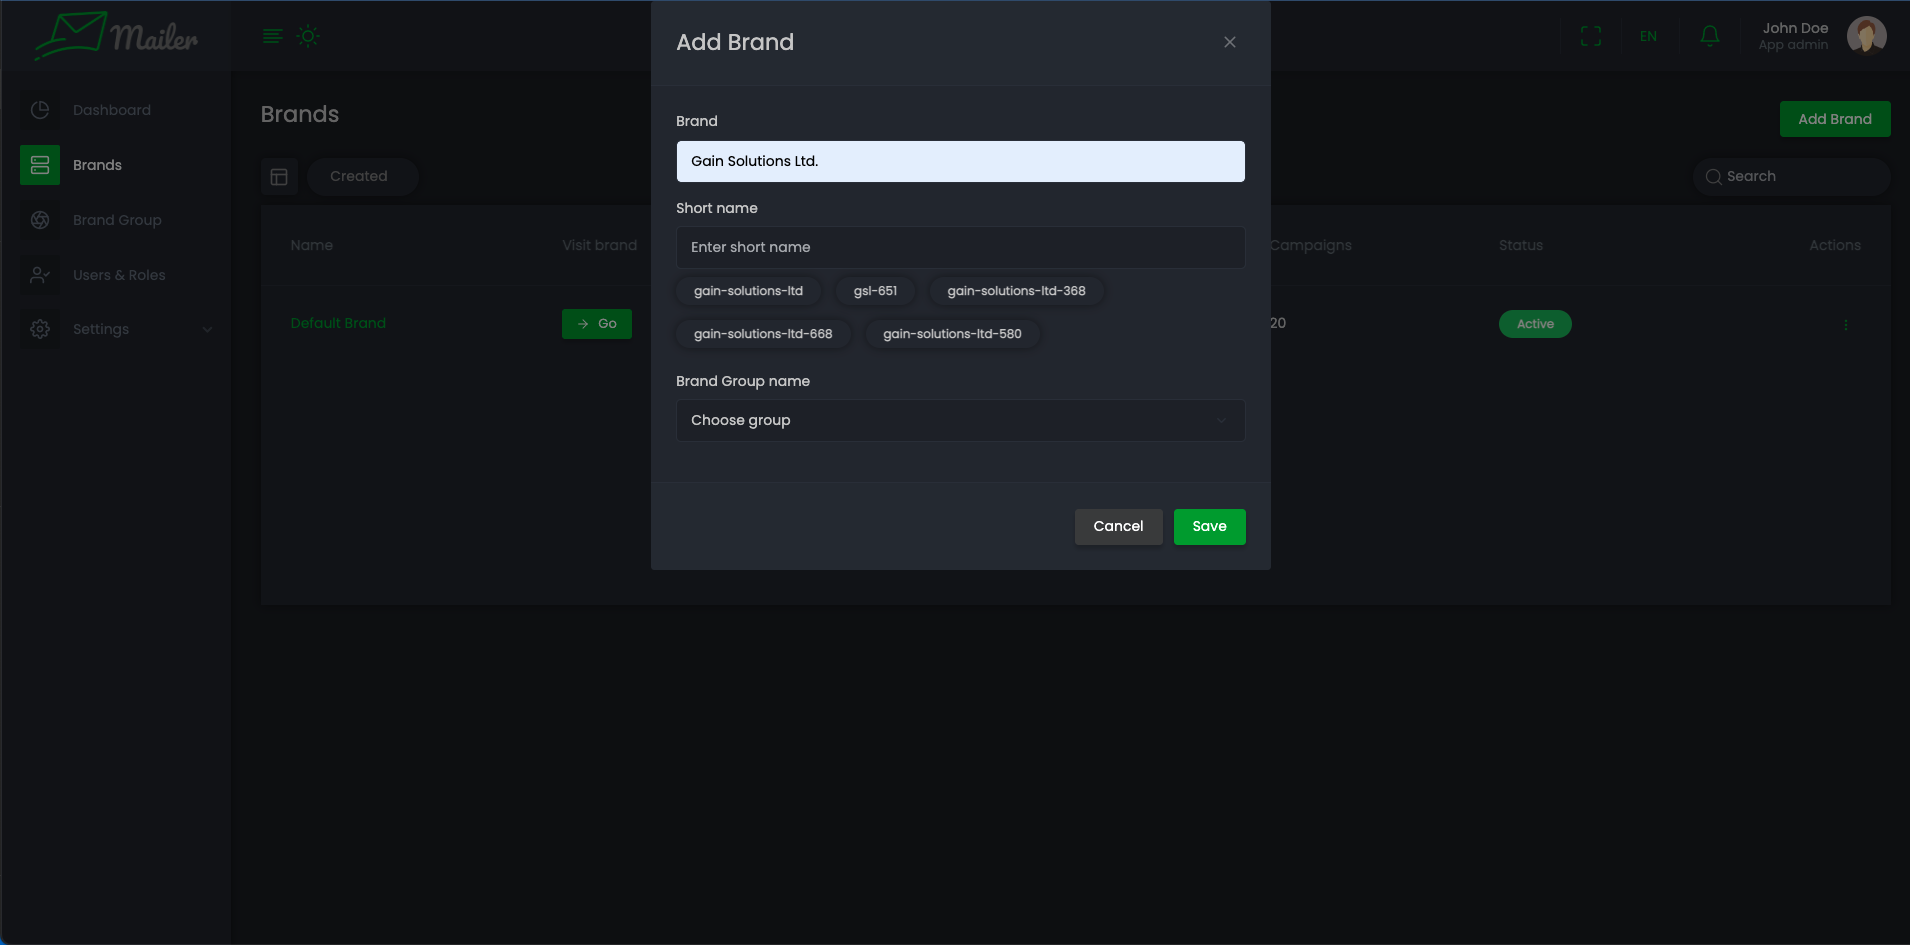
Task: Toggle the light/dark theme sun icon
Action: click(308, 36)
